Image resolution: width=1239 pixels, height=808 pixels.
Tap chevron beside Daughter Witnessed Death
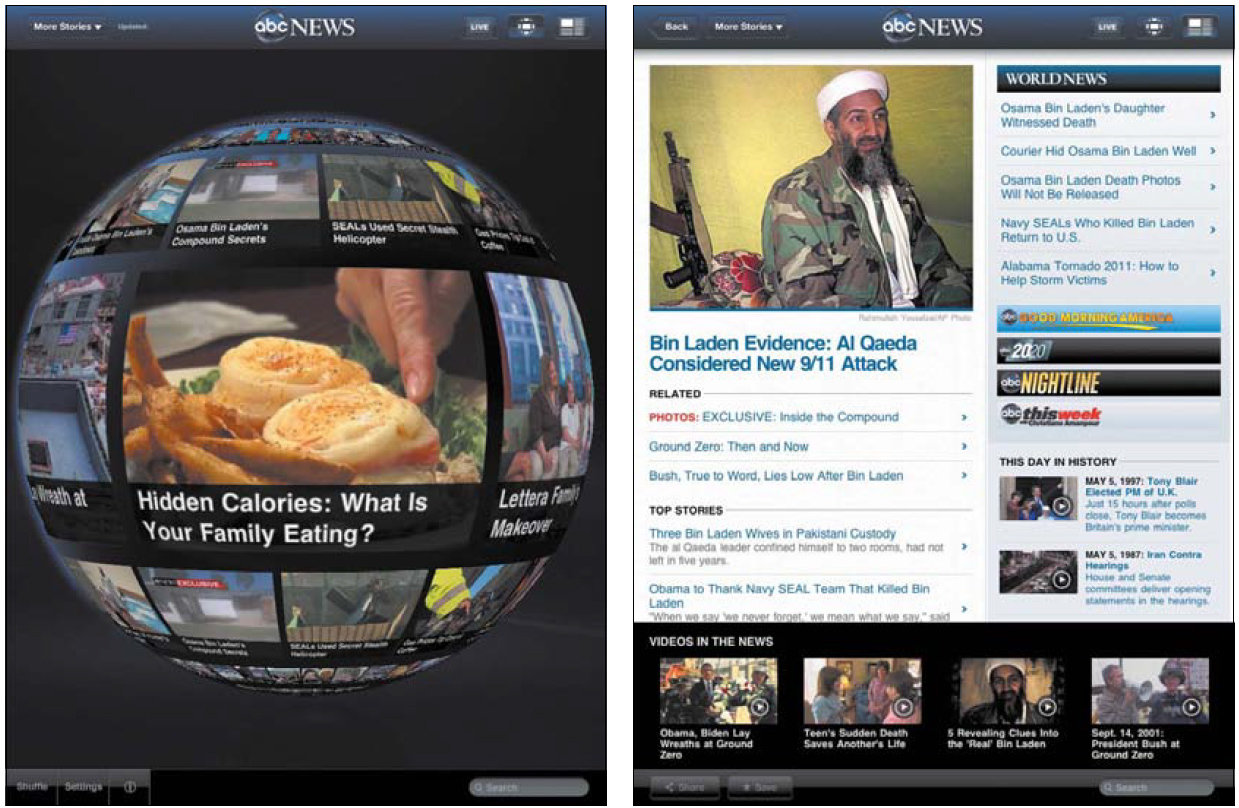click(x=1213, y=115)
